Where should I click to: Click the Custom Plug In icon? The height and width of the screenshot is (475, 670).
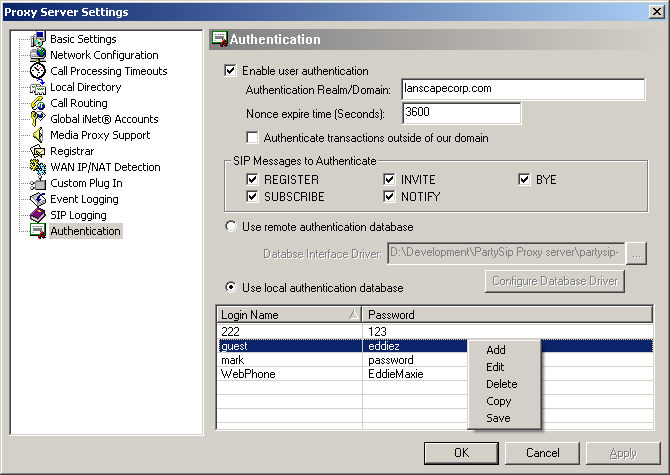click(x=38, y=183)
